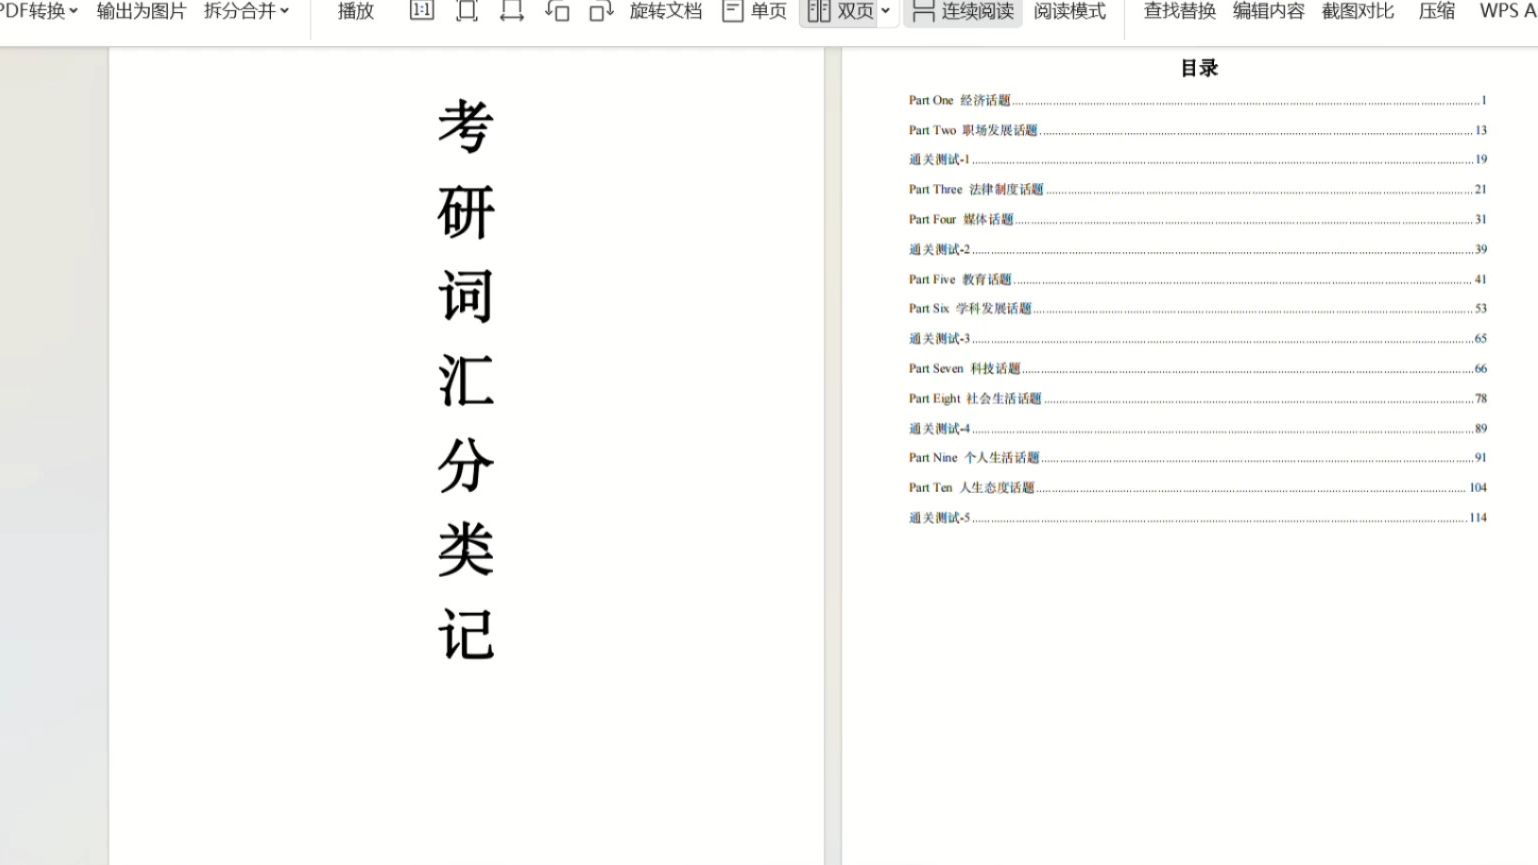Select the 1:1 actual size zoom icon
This screenshot has width=1538, height=865.
tap(421, 10)
